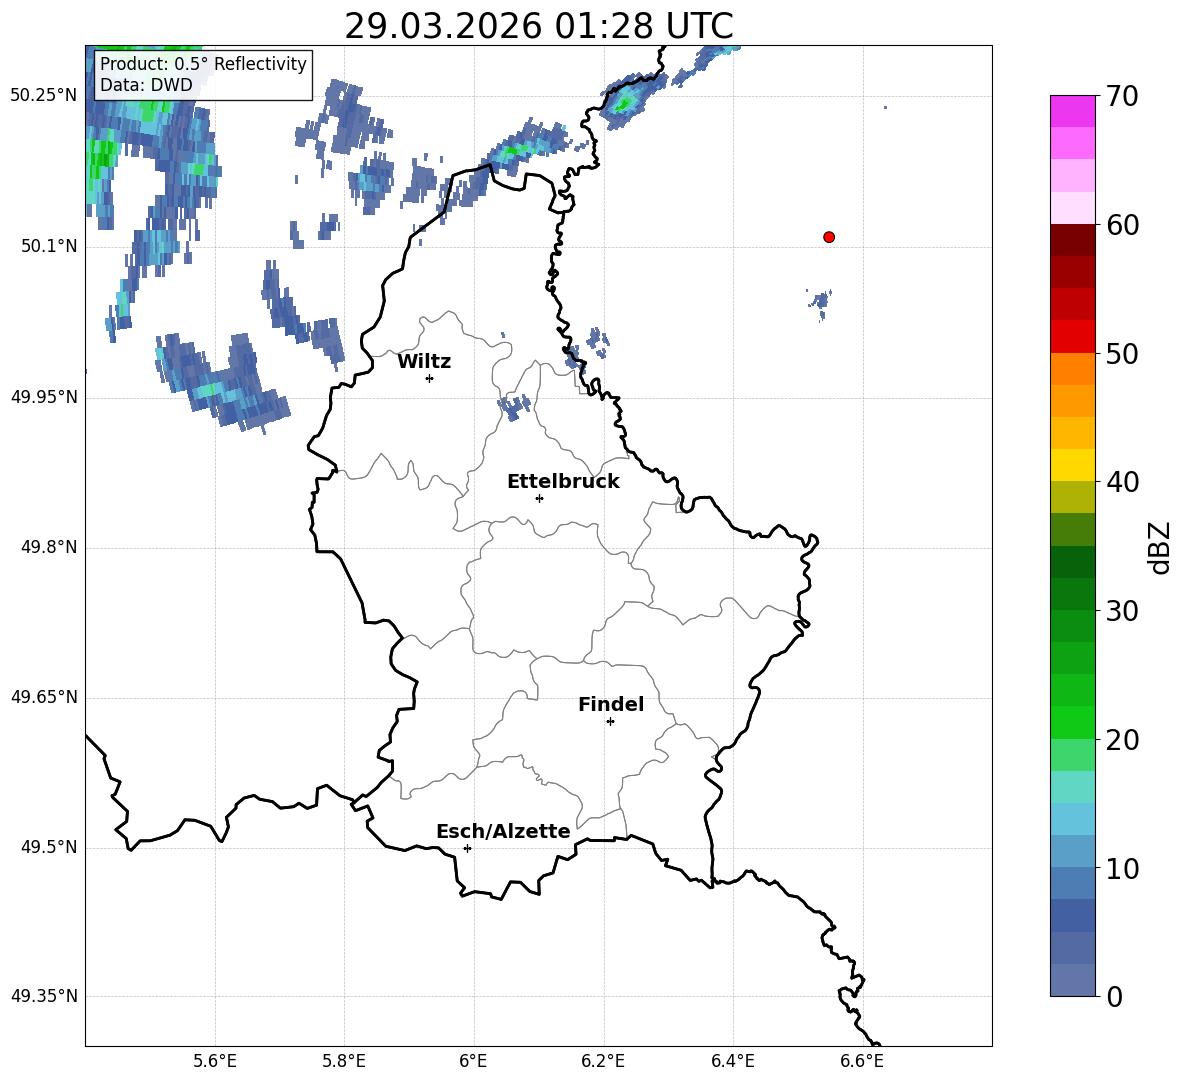Click the colorbar value 40
This screenshot has height=1081, width=1184.
1123,482
